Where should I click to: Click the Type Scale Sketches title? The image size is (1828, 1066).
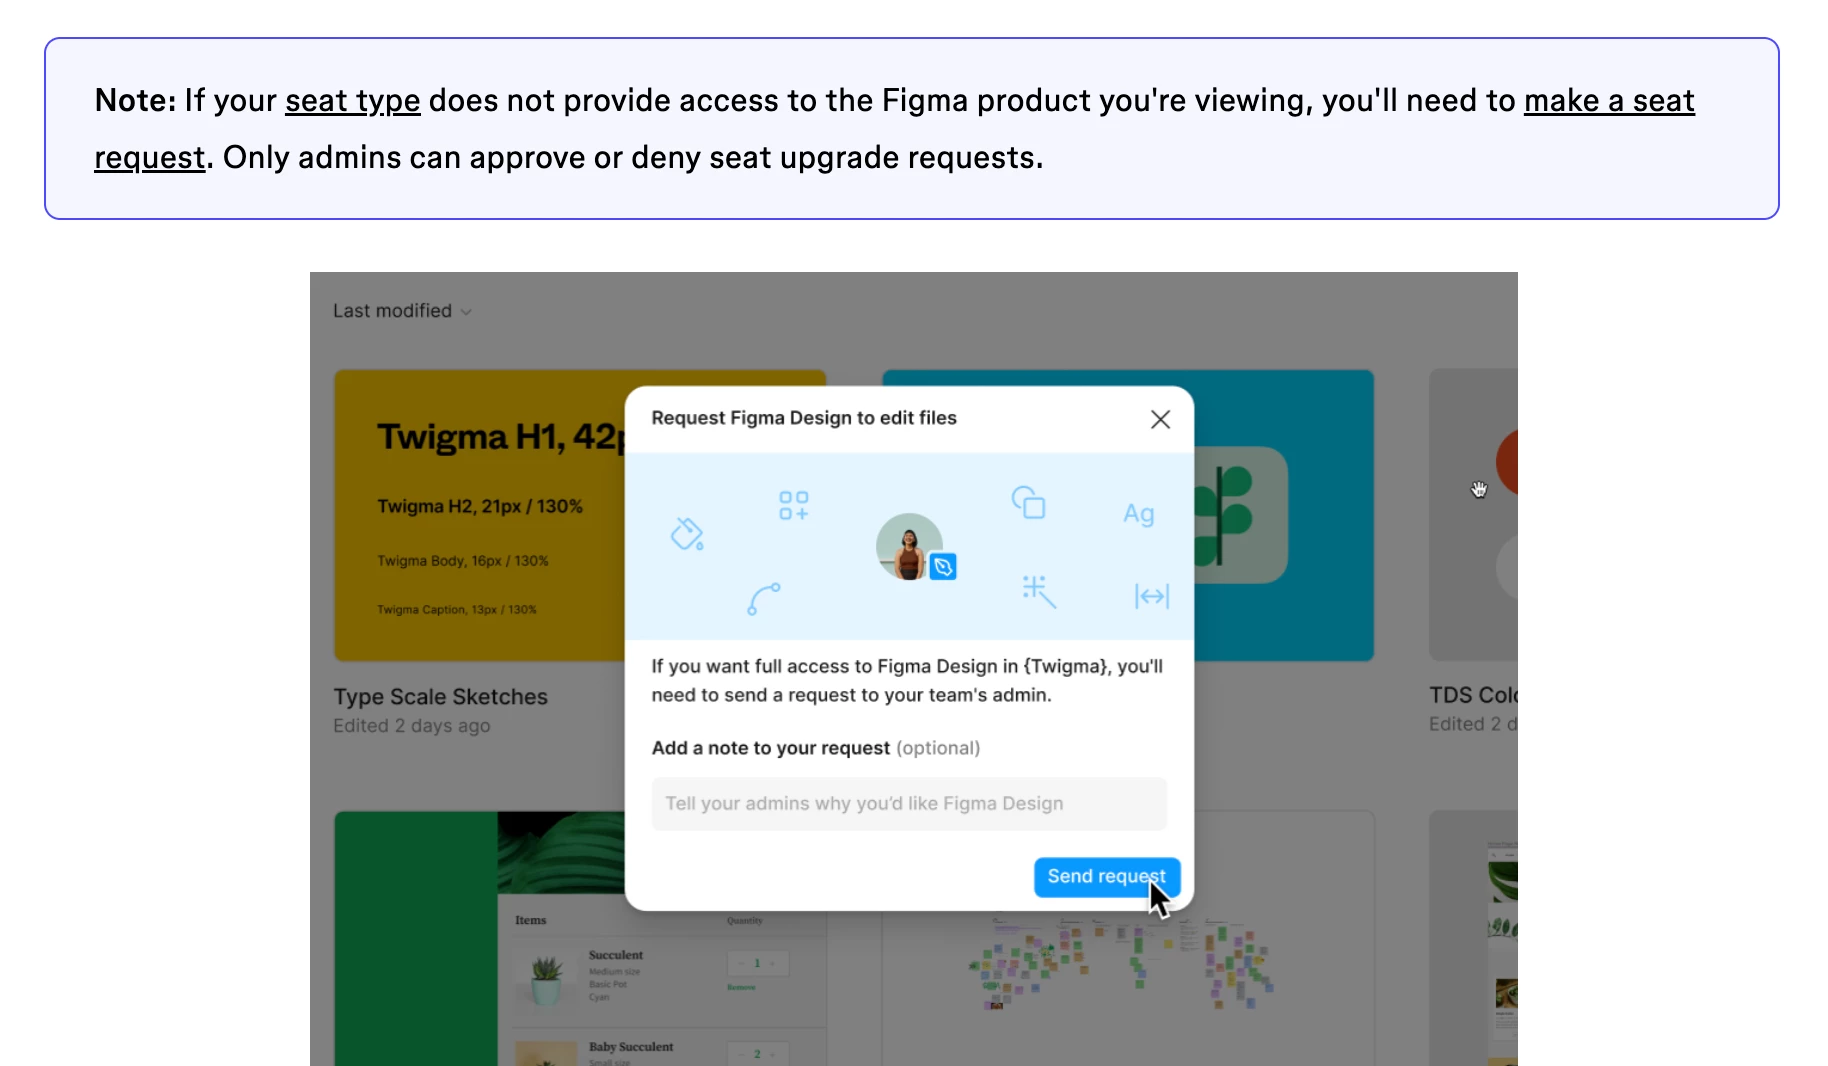coord(441,697)
